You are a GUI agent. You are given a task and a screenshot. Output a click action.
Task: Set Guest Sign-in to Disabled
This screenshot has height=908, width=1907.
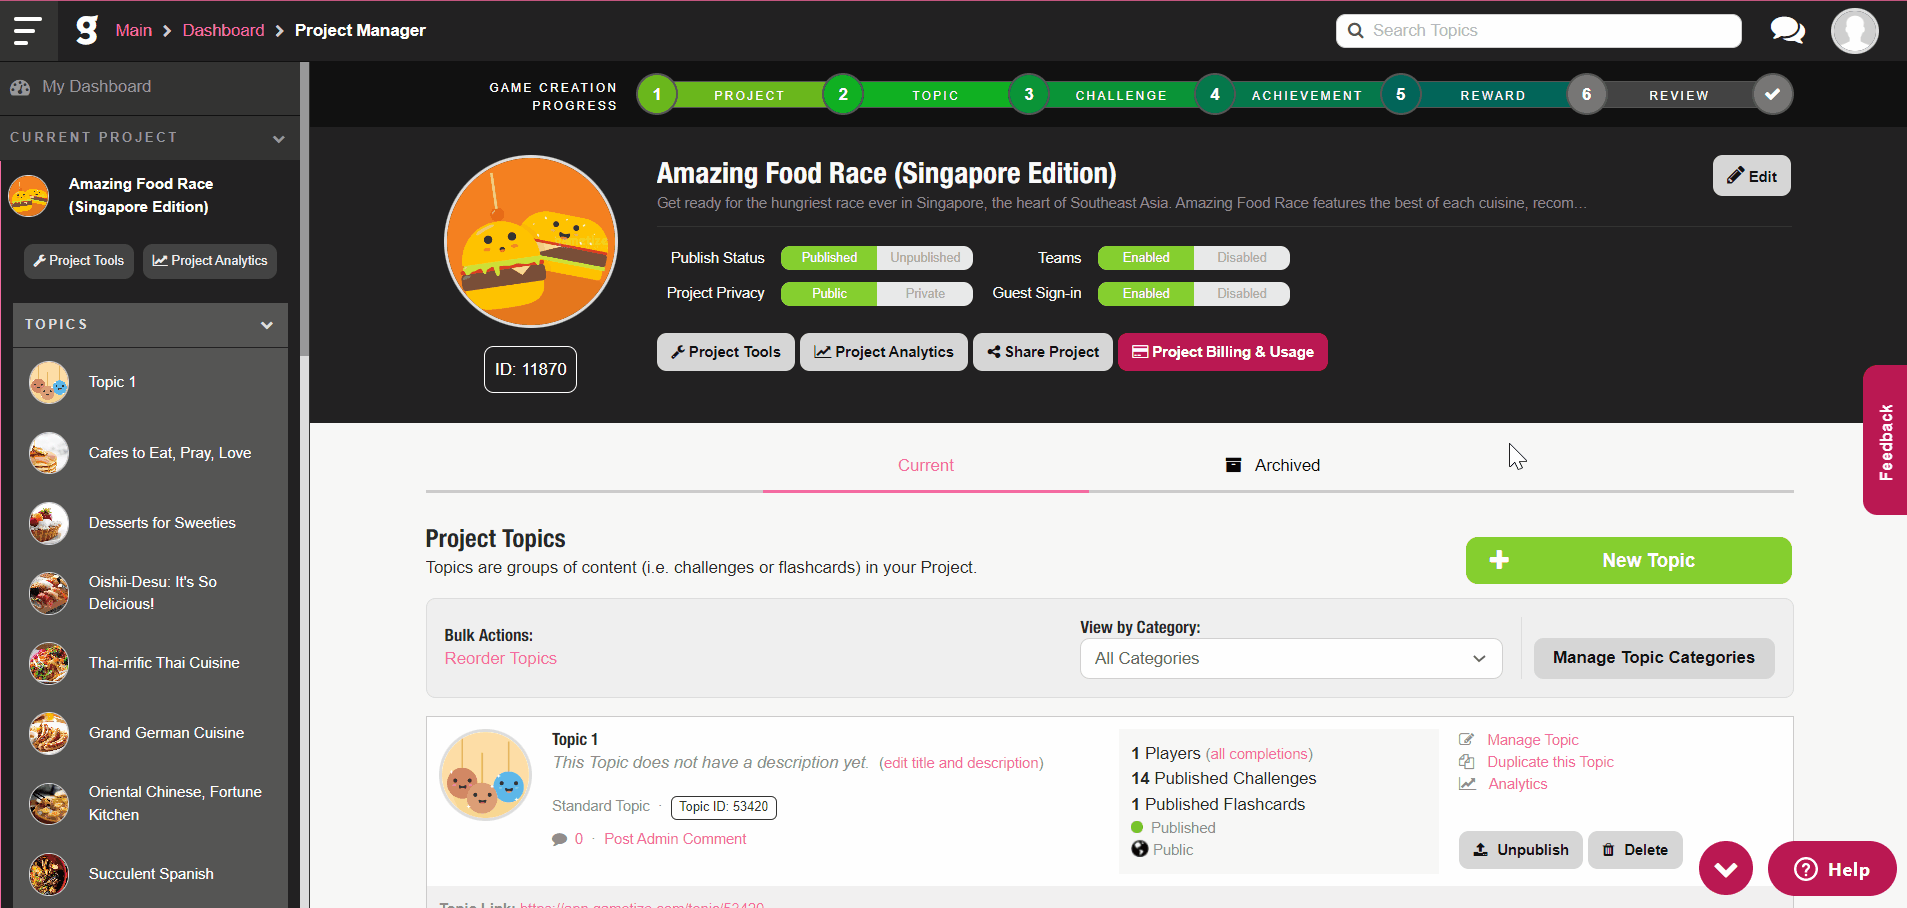(x=1242, y=294)
